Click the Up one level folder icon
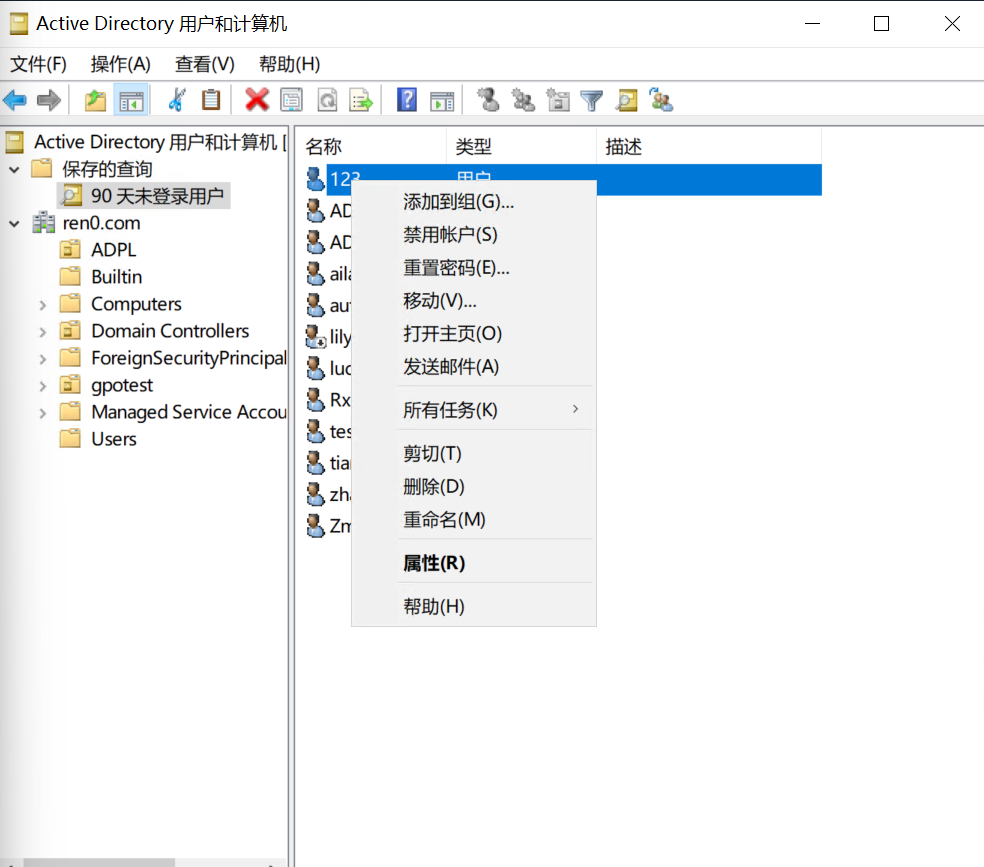 click(x=95, y=100)
